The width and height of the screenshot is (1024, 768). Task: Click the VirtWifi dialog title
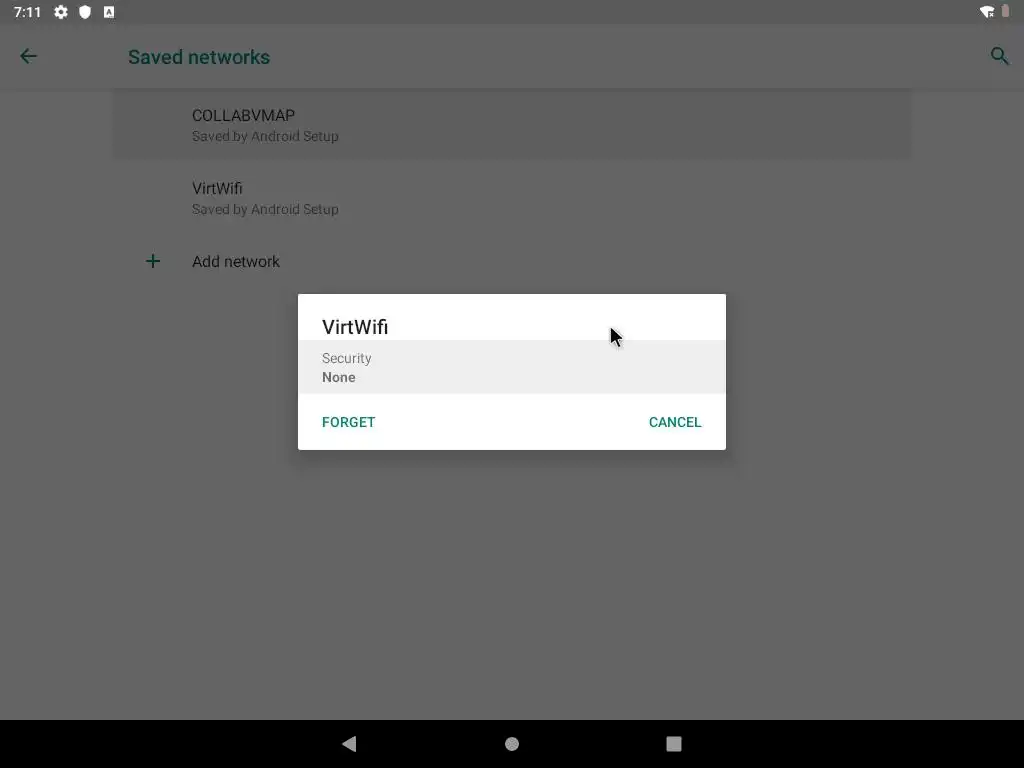(x=355, y=327)
